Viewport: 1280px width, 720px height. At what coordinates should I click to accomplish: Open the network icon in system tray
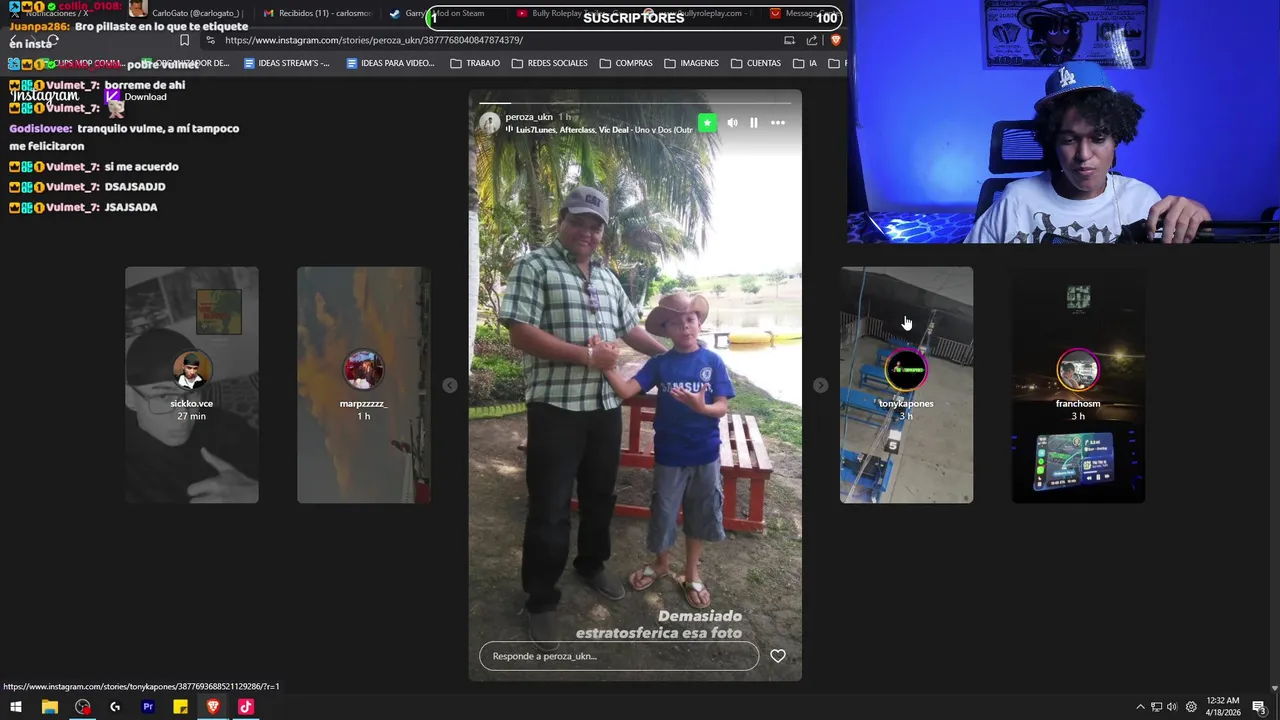(1156, 707)
